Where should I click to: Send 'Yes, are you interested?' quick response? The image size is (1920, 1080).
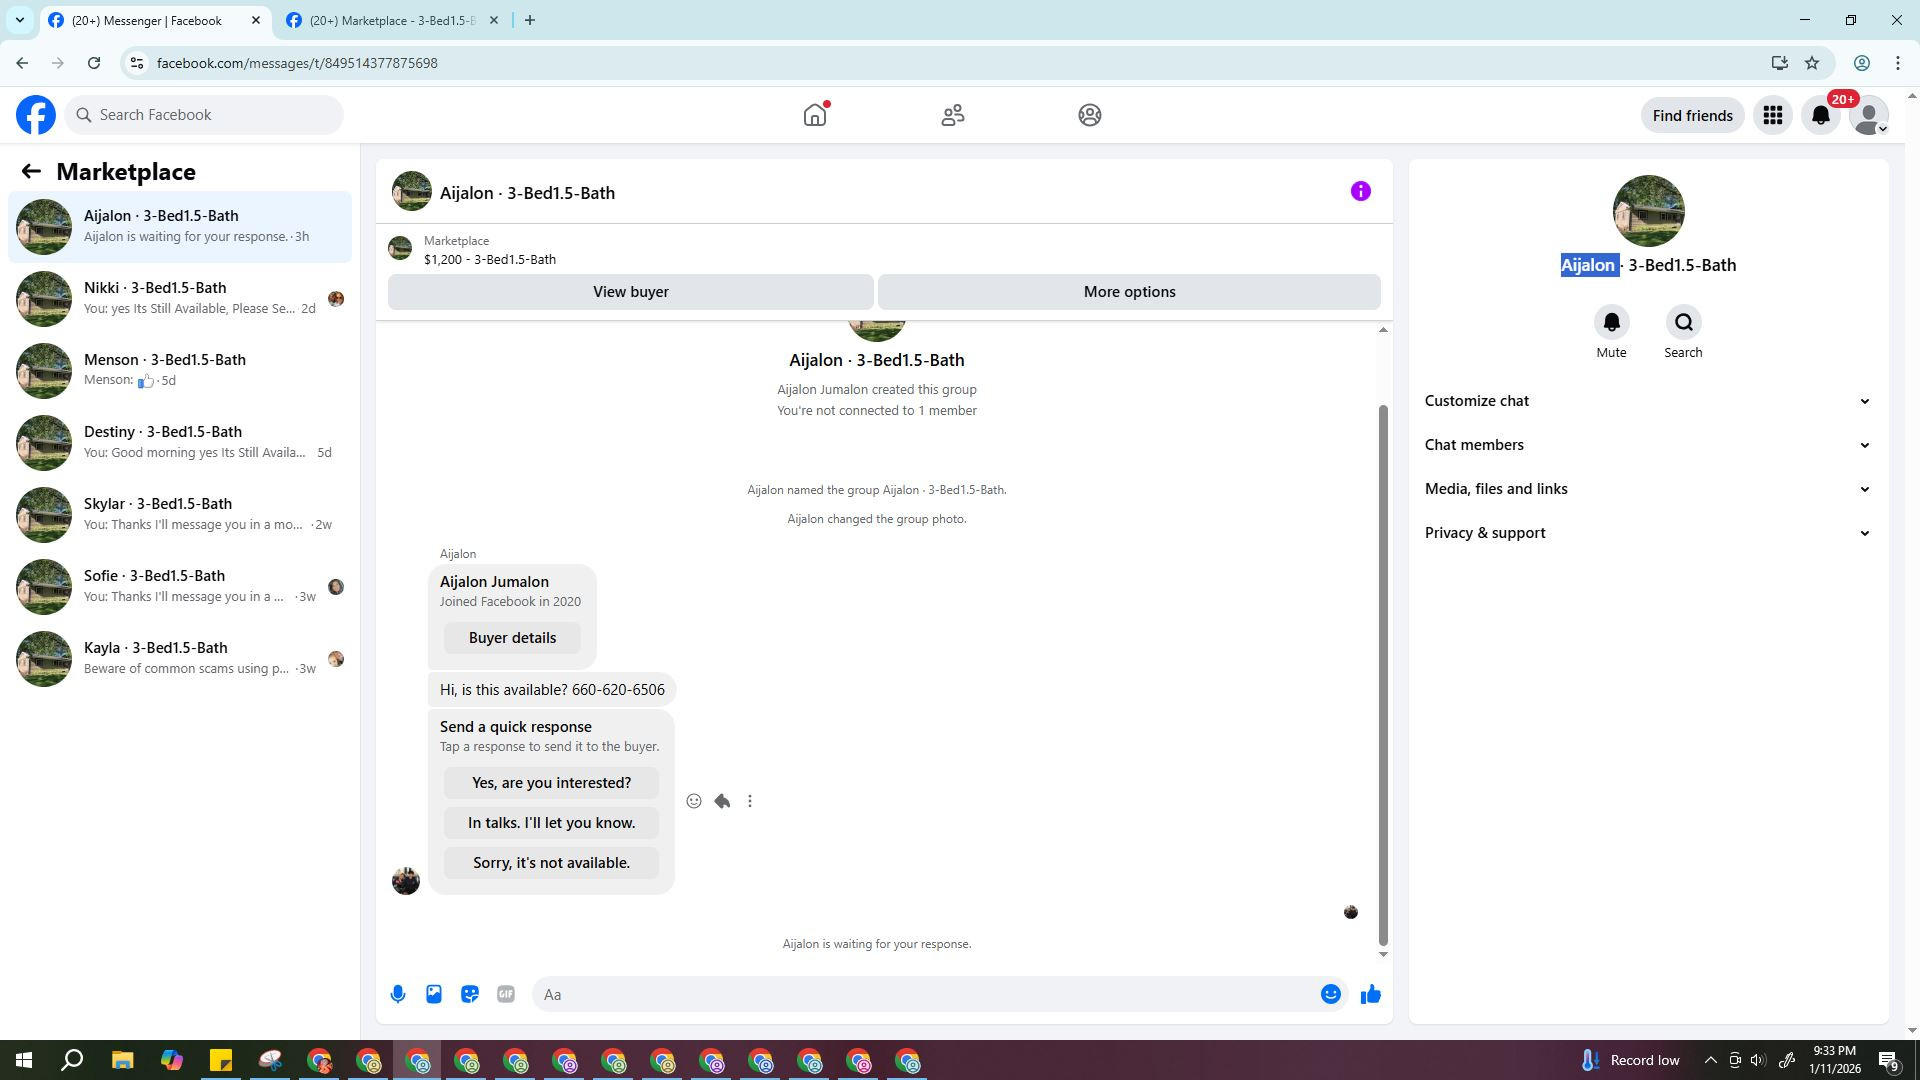551,783
